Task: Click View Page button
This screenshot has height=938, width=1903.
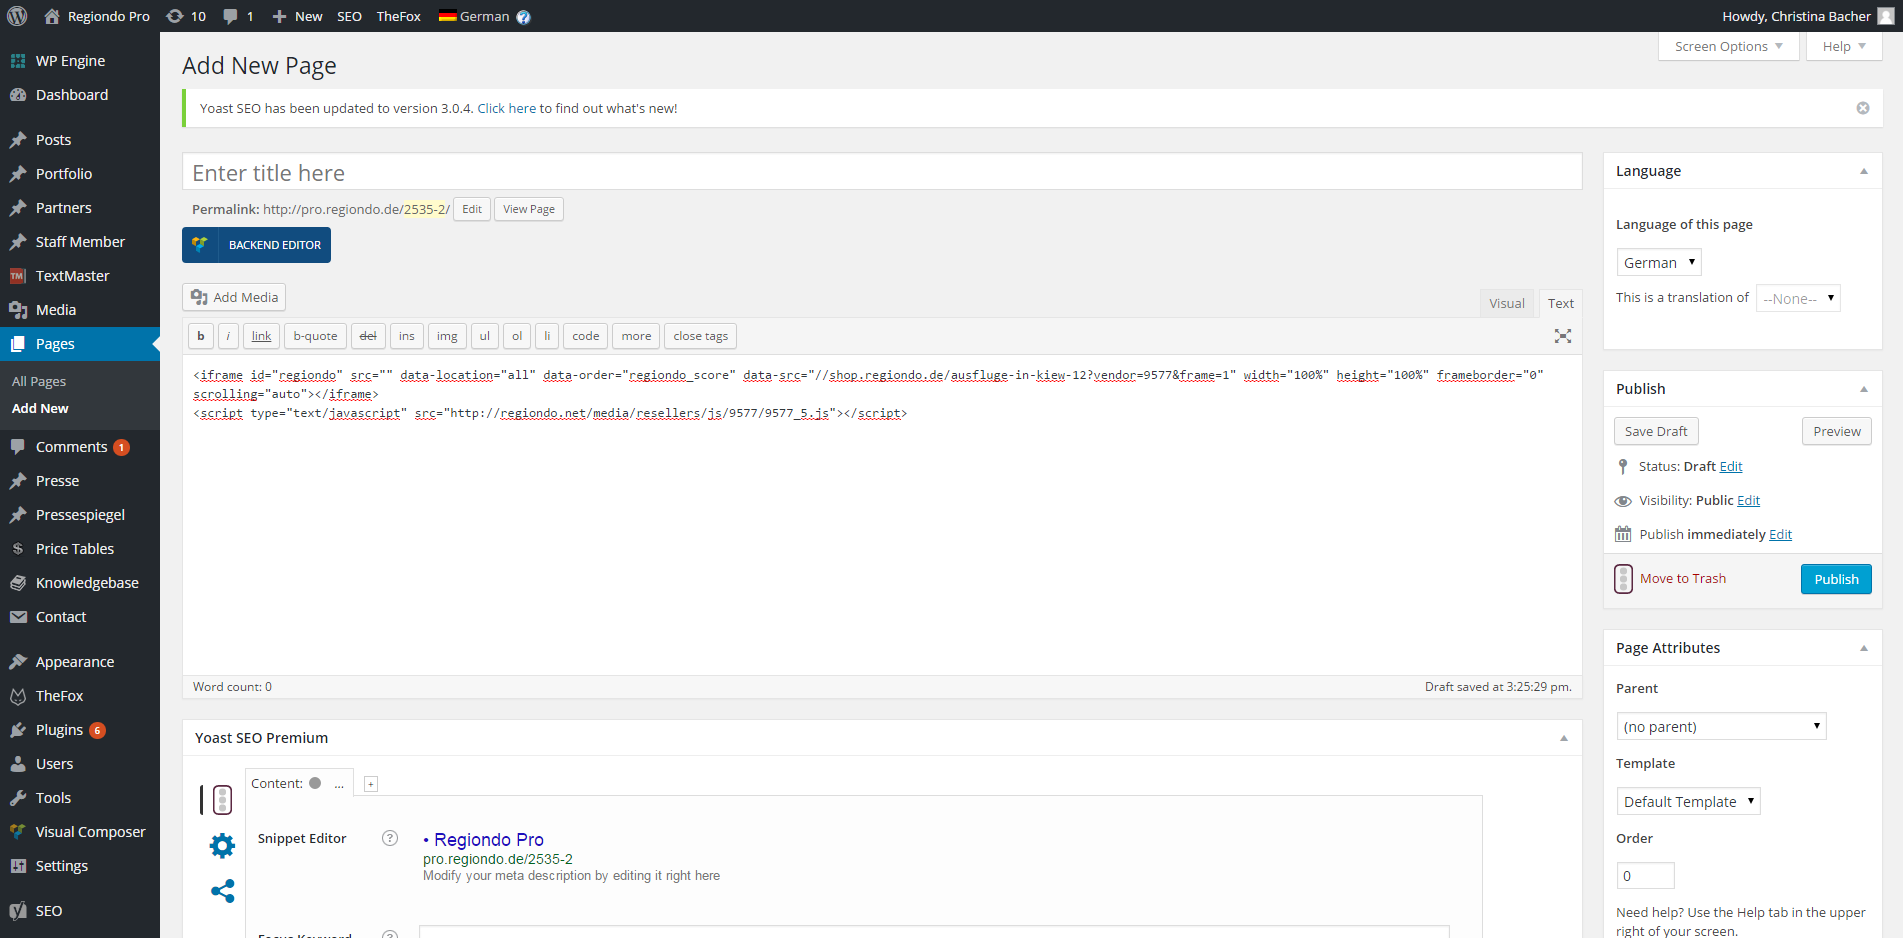Action: pos(529,209)
